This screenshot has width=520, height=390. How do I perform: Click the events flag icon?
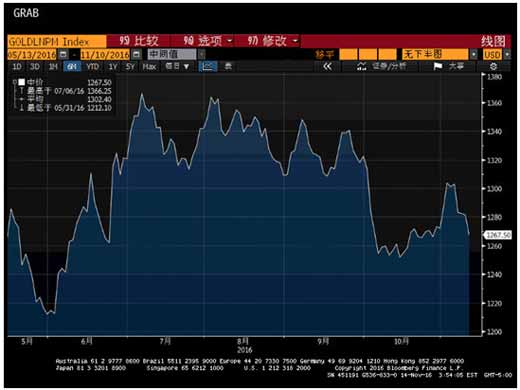pos(437,66)
